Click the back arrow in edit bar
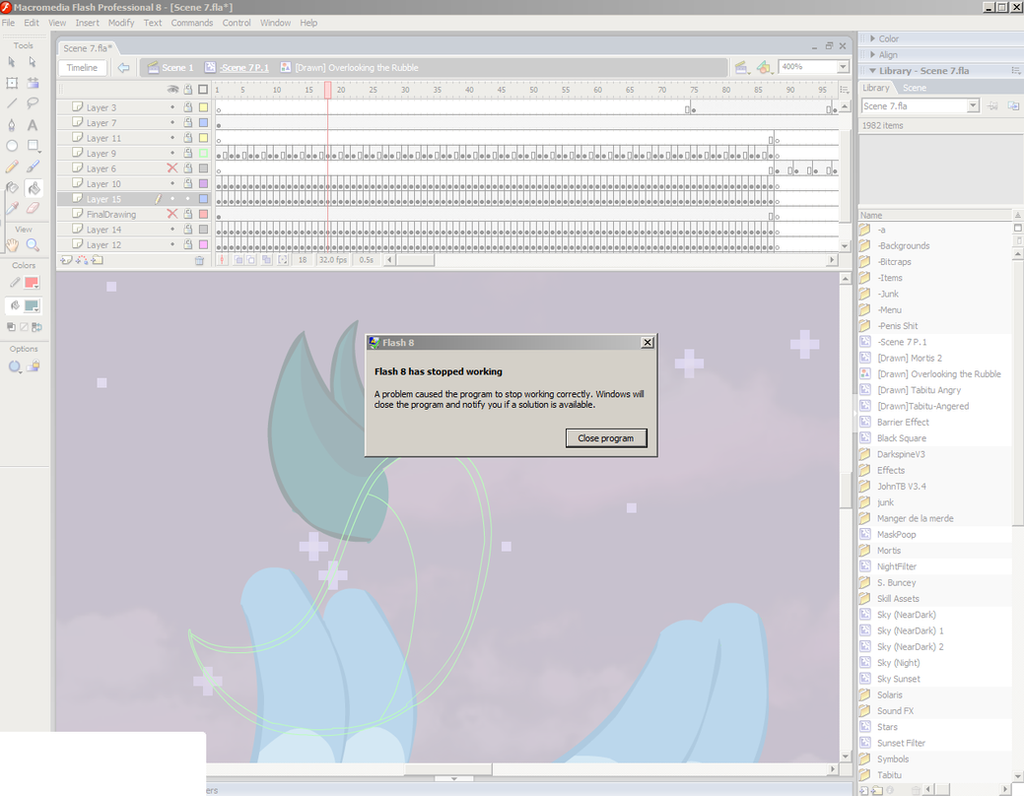 point(123,67)
